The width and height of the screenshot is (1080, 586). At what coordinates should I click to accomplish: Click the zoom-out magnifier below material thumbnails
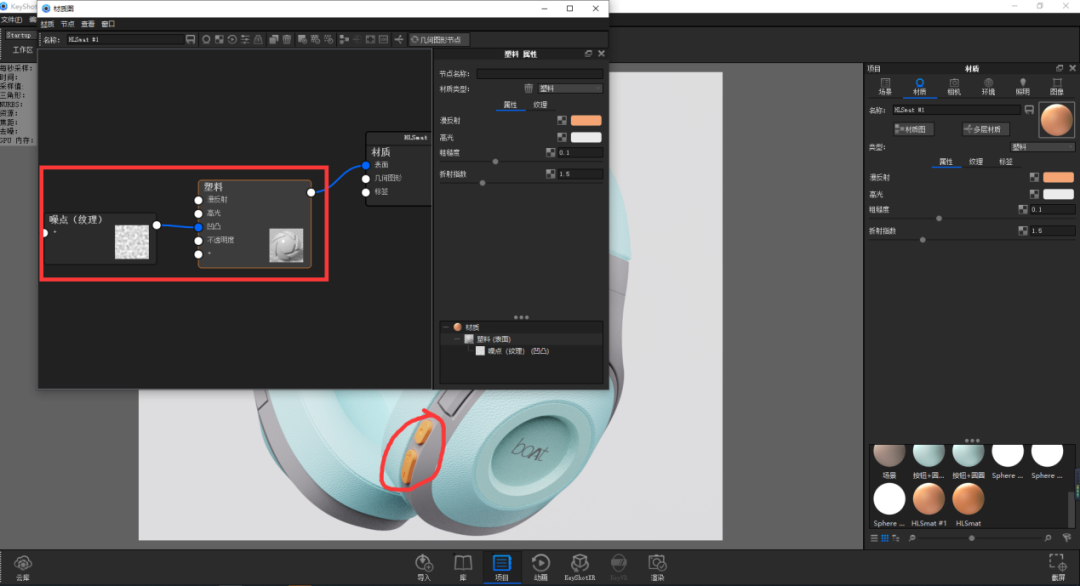912,538
